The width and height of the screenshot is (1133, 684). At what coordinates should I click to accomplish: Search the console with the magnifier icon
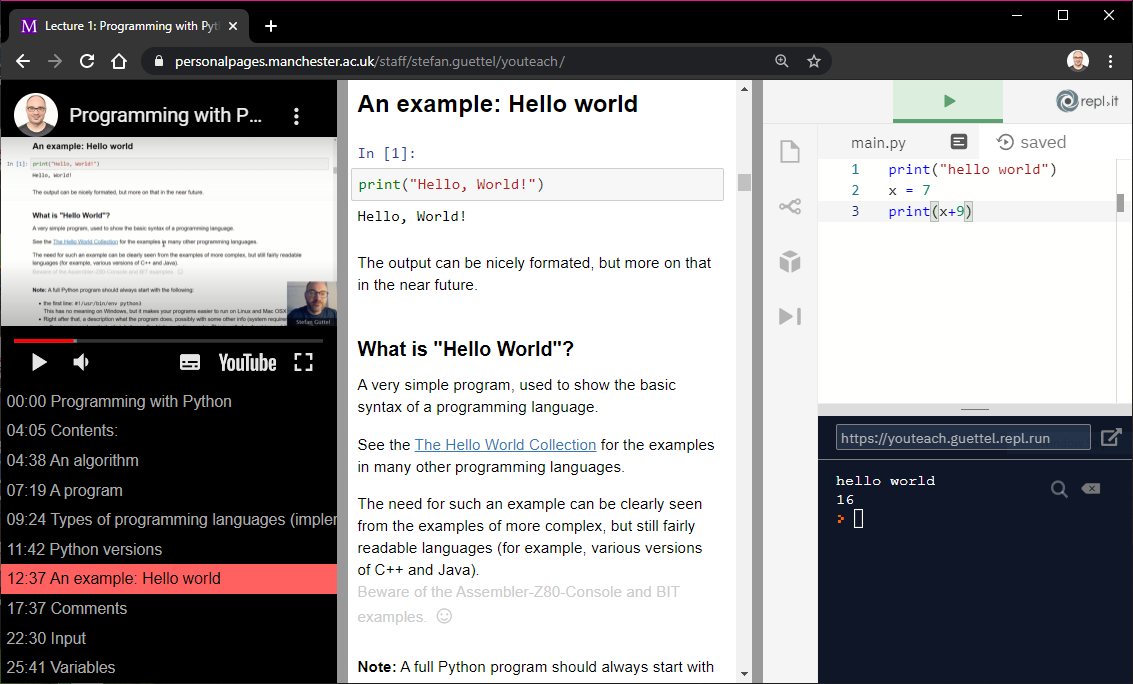(1059, 489)
